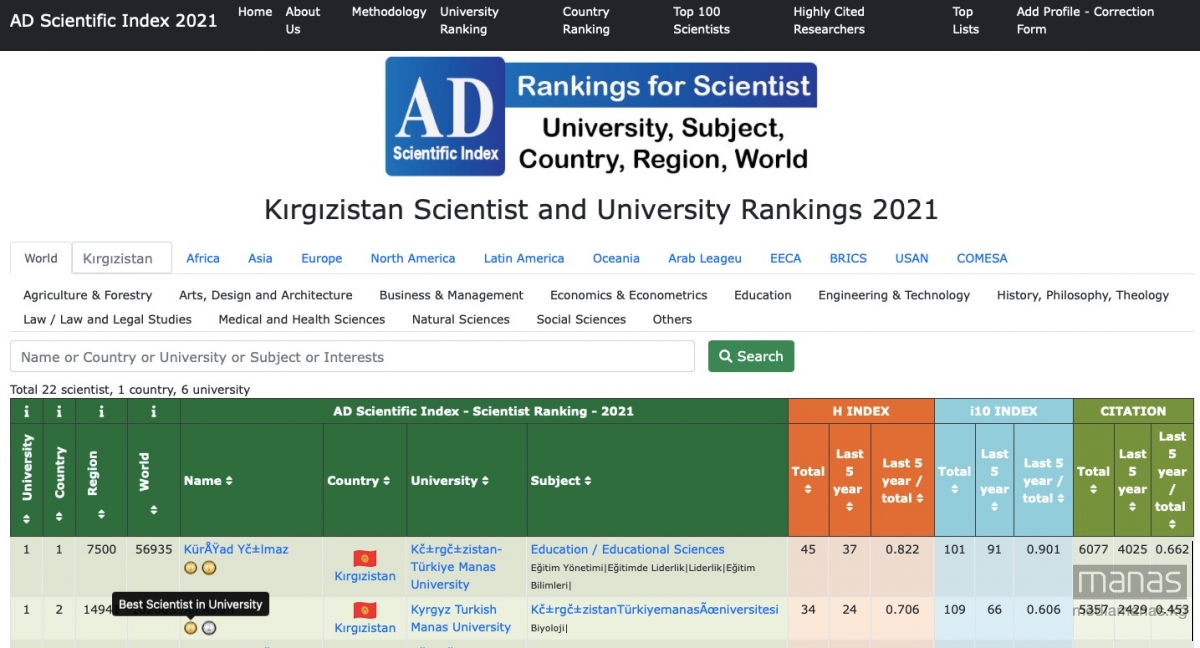Open the Education / Educational Sciences subject link
The width and height of the screenshot is (1200, 648).
click(x=627, y=549)
